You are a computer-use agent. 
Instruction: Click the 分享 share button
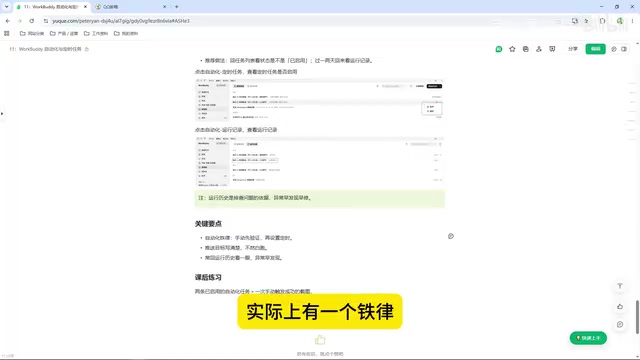click(573, 49)
